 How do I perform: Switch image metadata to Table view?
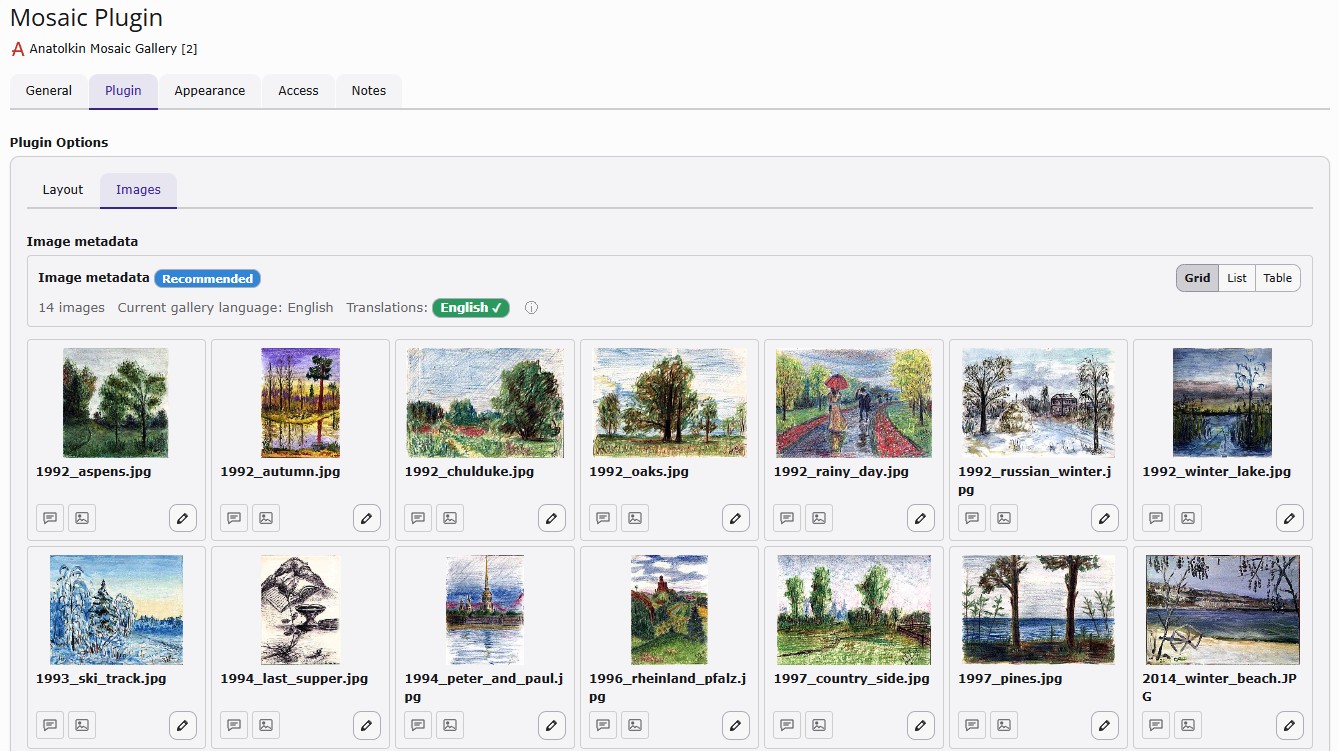click(1278, 278)
